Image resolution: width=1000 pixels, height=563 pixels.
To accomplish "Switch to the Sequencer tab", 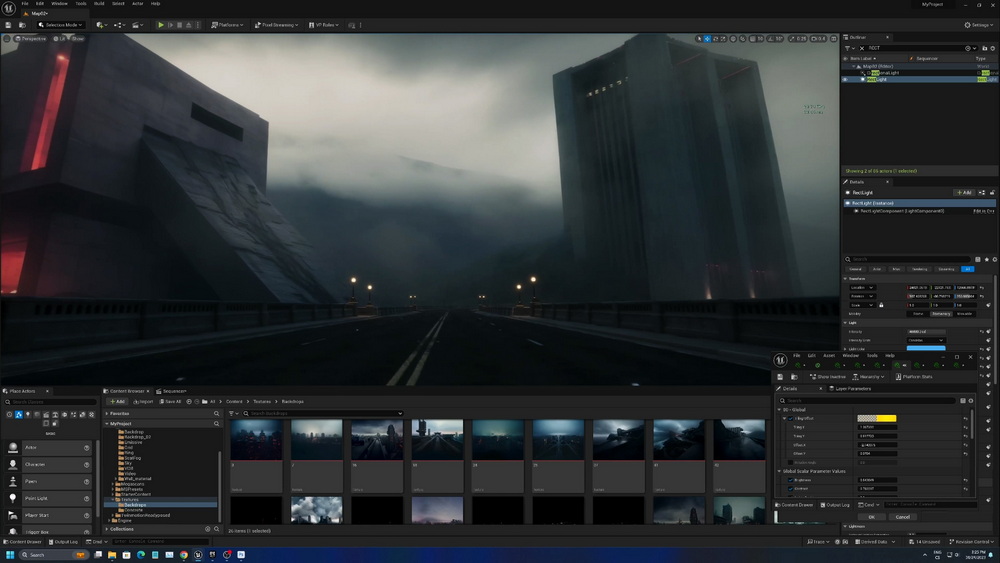I will pos(171,391).
